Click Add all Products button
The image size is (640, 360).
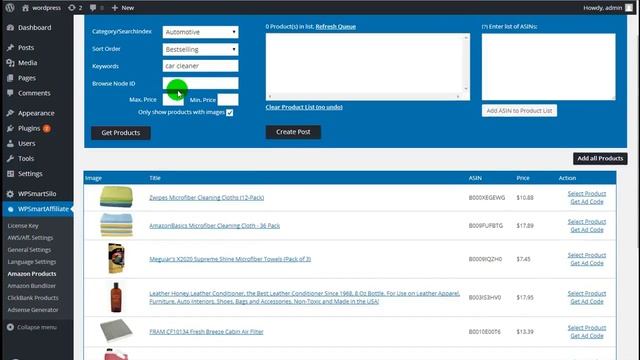point(600,158)
